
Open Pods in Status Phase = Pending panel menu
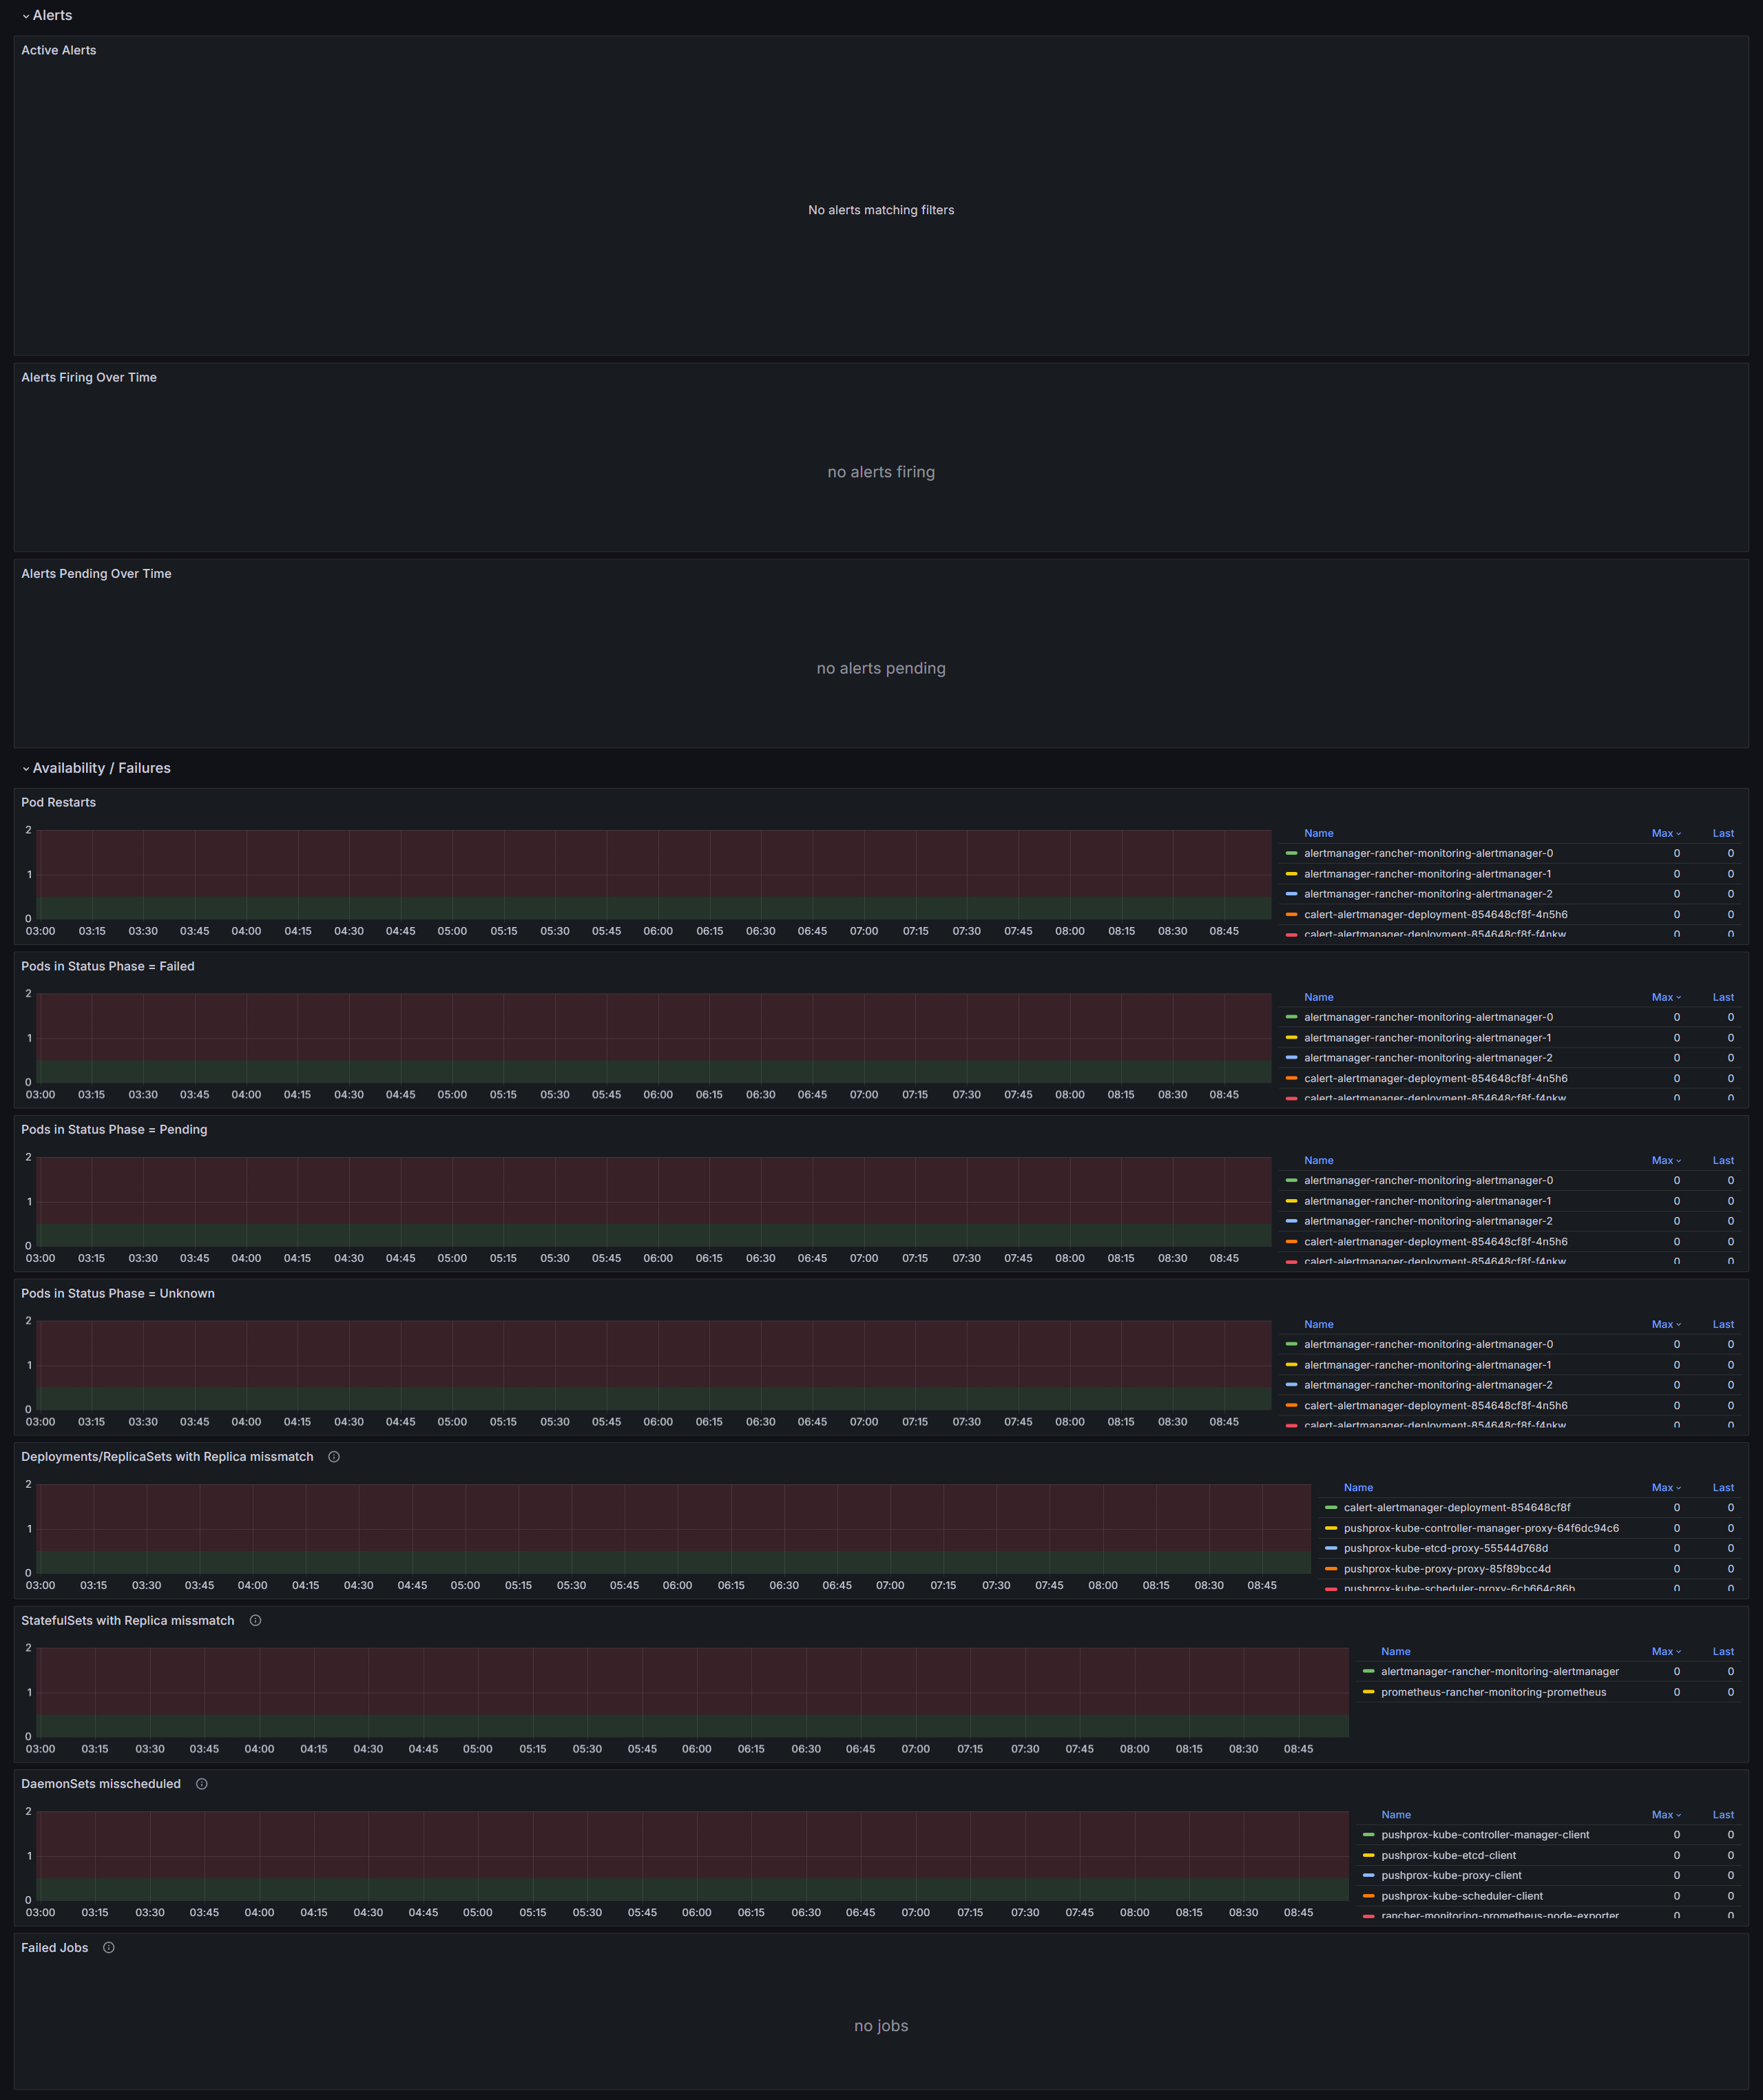click(x=114, y=1130)
